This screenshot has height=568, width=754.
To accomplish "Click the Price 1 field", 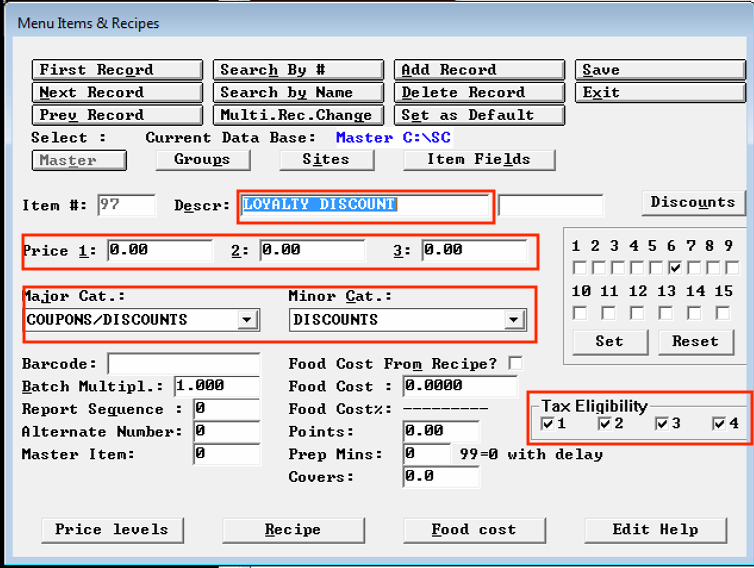I will (160, 251).
